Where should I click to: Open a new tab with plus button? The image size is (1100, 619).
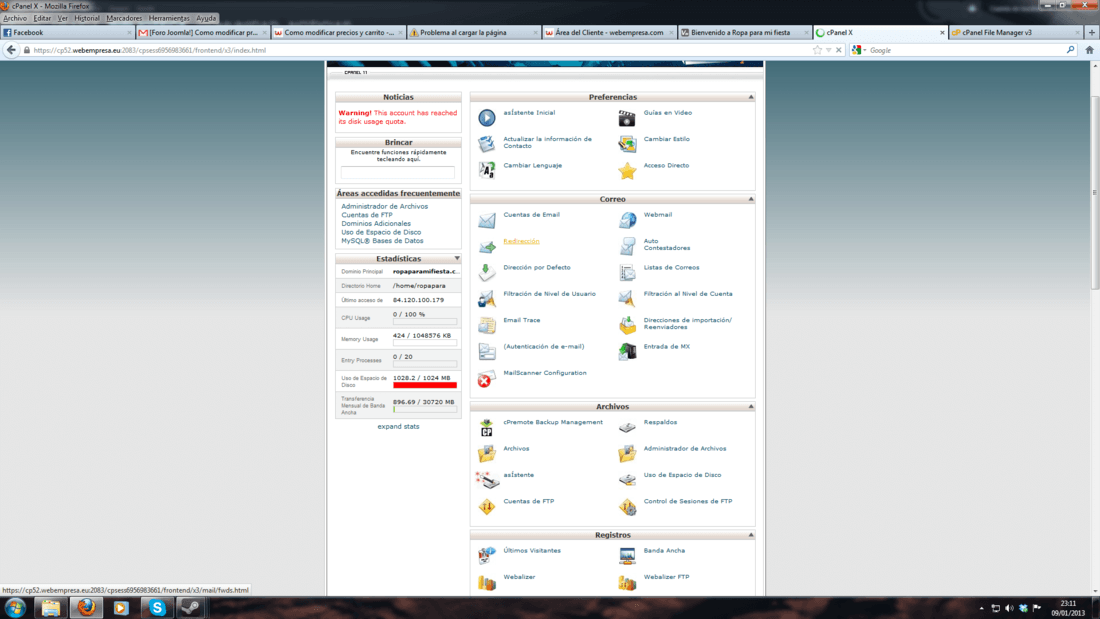point(1092,32)
